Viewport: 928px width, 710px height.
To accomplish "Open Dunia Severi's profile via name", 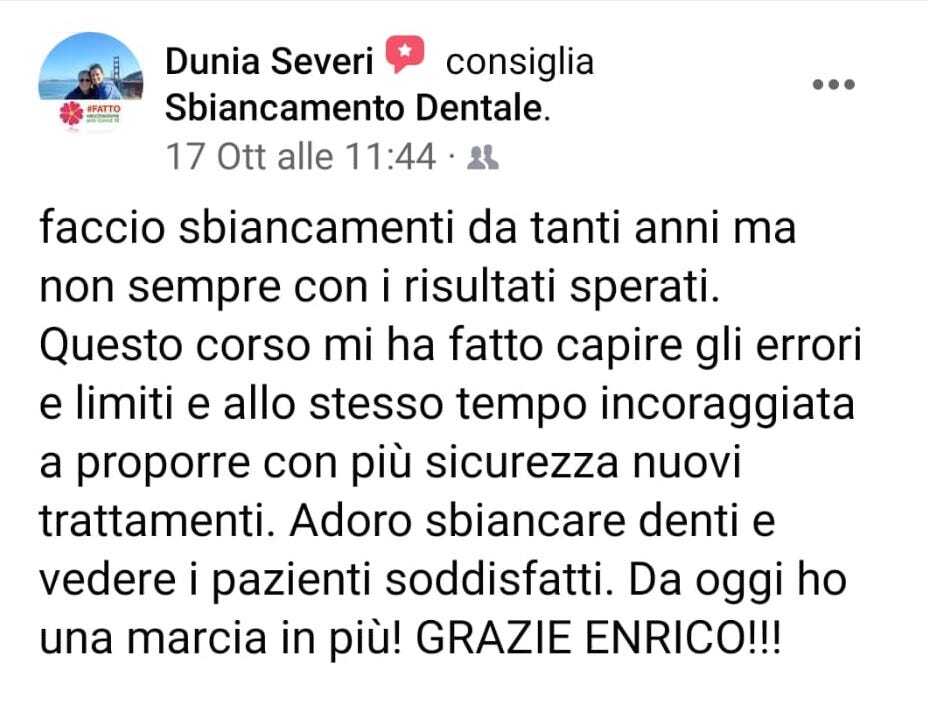I will pos(269,62).
